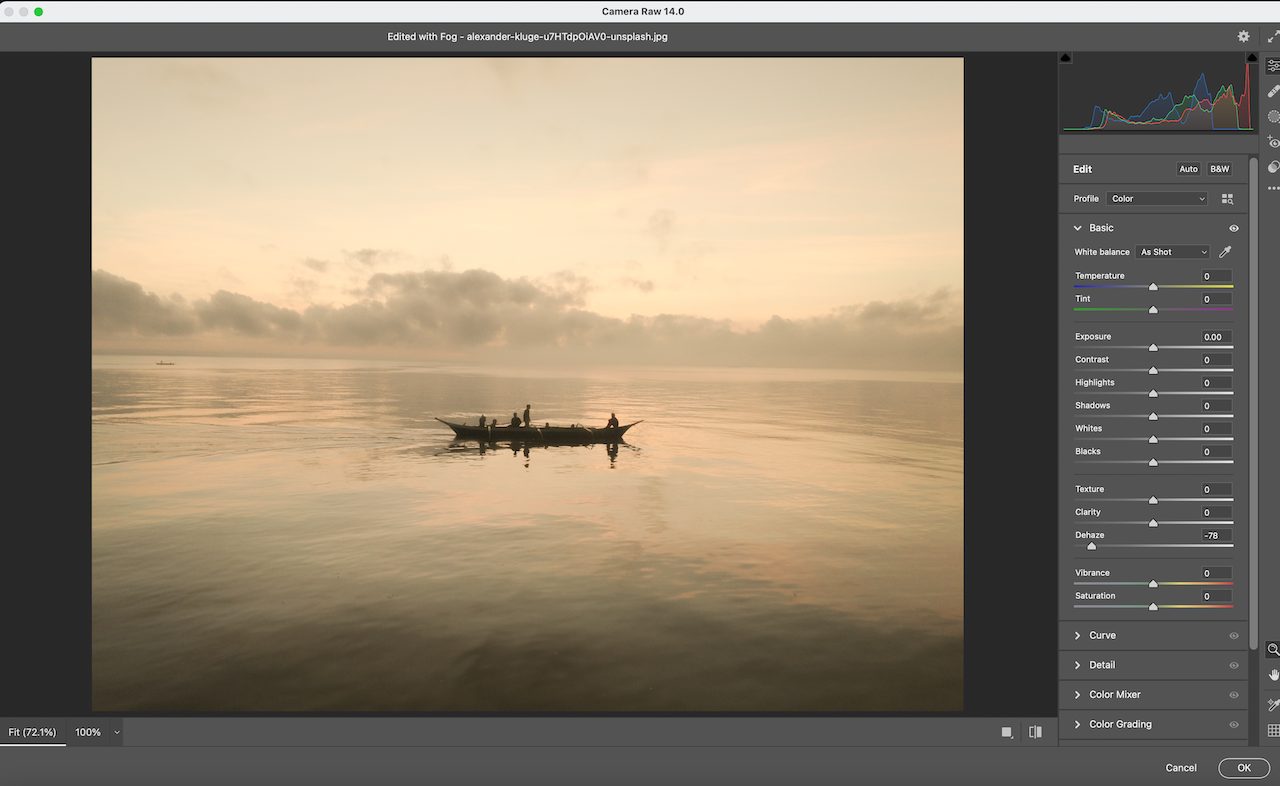1280x786 pixels.
Task: Open Camera Raw preferences gear icon
Action: (x=1243, y=36)
